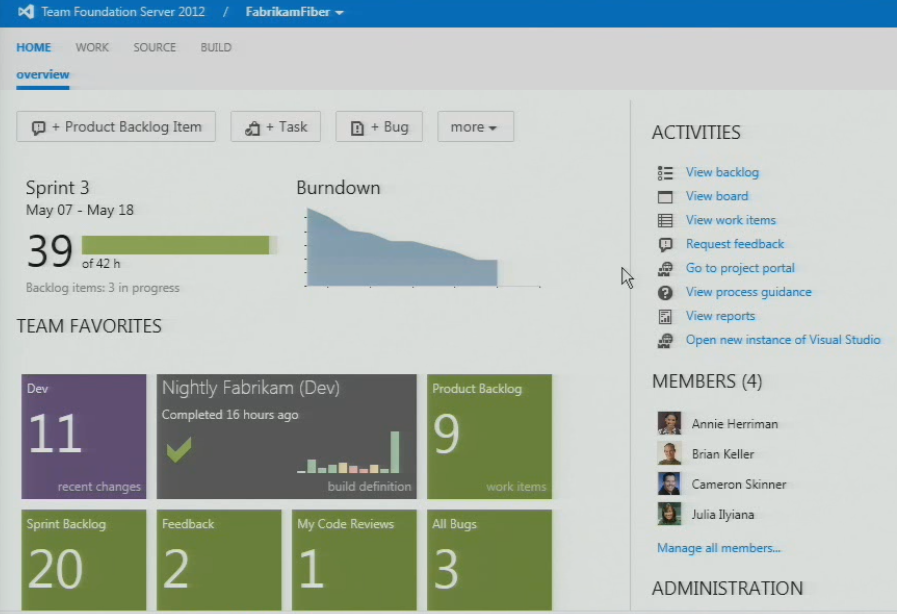
Task: Follow the Go to project portal link
Action: coord(740,268)
